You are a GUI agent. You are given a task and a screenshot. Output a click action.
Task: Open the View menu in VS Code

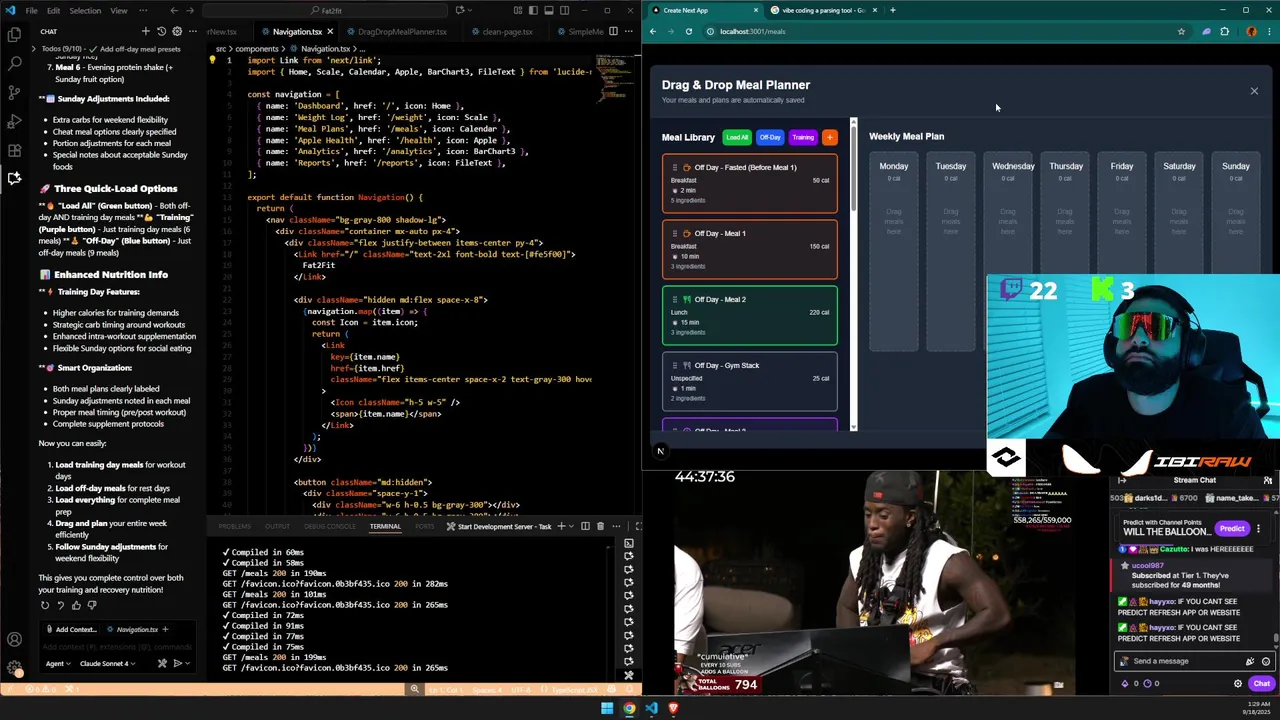[x=118, y=10]
